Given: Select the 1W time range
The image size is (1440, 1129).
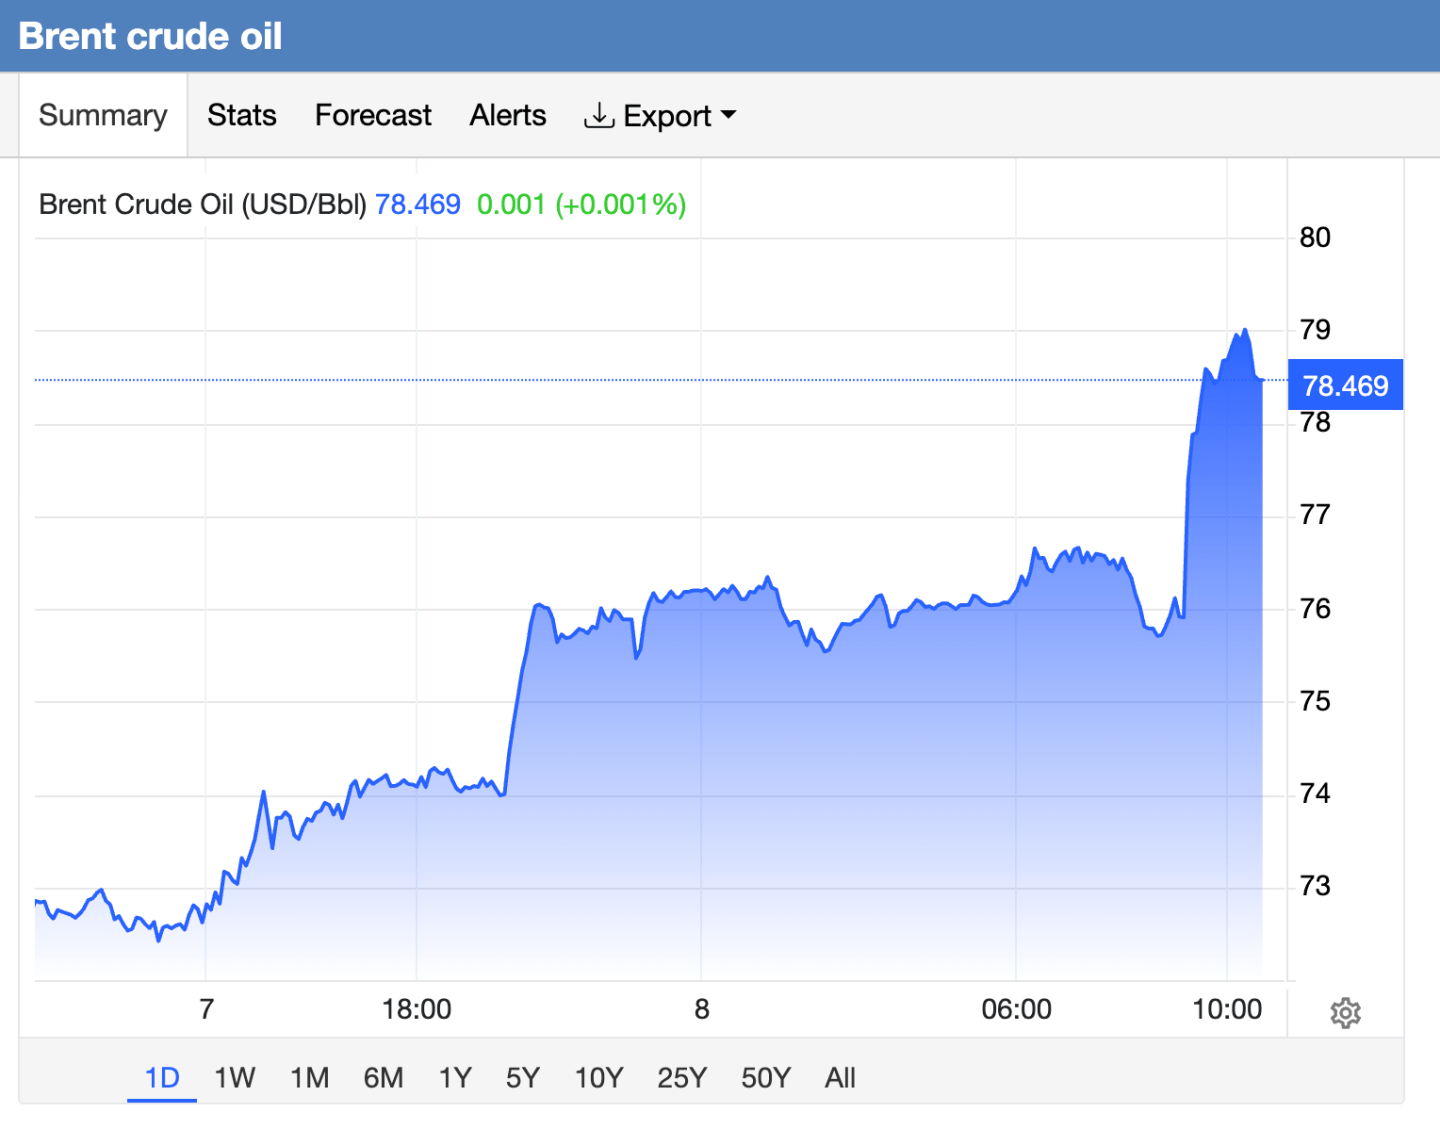Looking at the screenshot, I should click(235, 1078).
